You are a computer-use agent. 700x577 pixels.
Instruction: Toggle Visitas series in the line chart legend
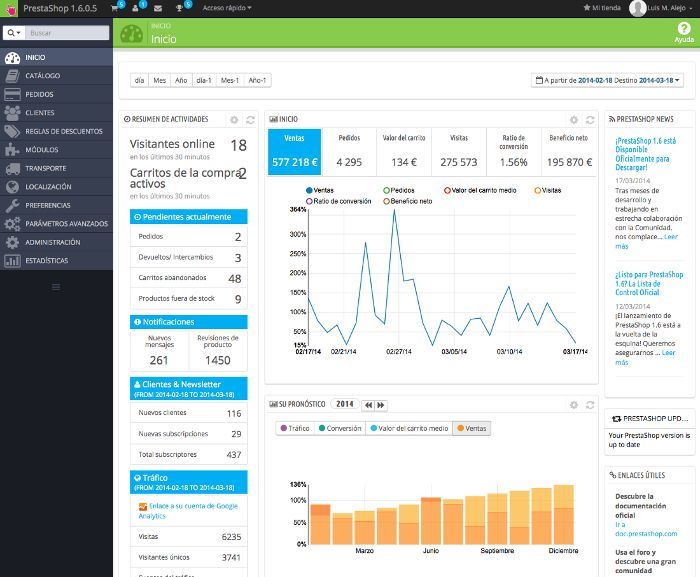[x=548, y=190]
